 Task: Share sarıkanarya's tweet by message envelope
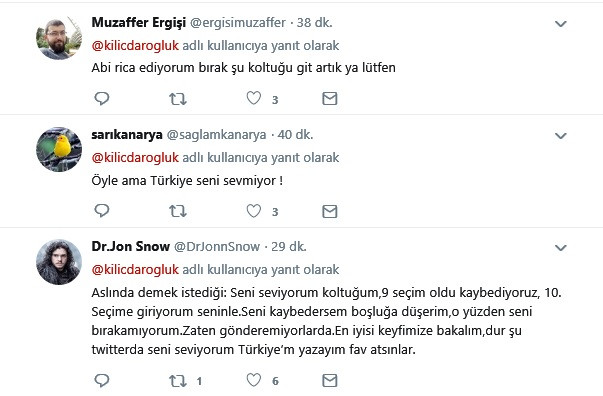pyautogui.click(x=330, y=211)
